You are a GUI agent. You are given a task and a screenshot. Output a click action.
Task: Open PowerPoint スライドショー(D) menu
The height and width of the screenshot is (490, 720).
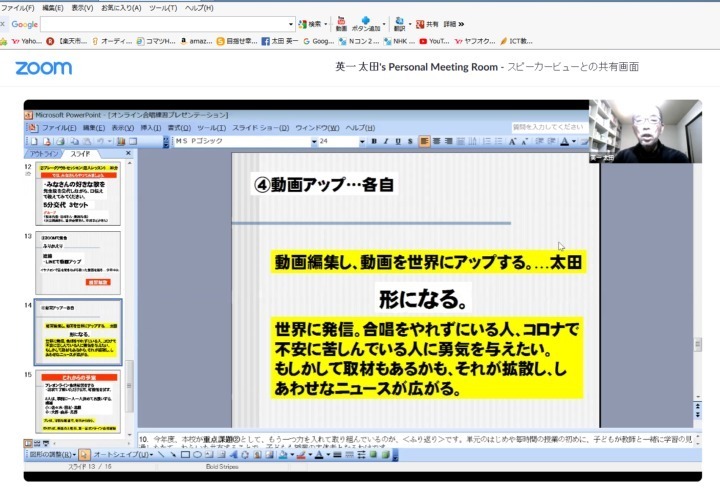[x=260, y=128]
